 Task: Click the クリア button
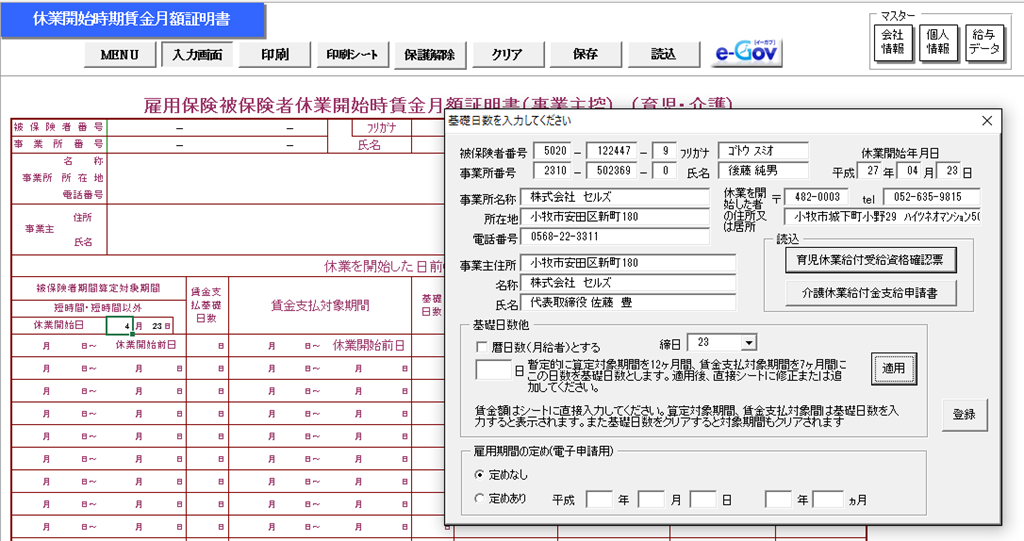507,55
